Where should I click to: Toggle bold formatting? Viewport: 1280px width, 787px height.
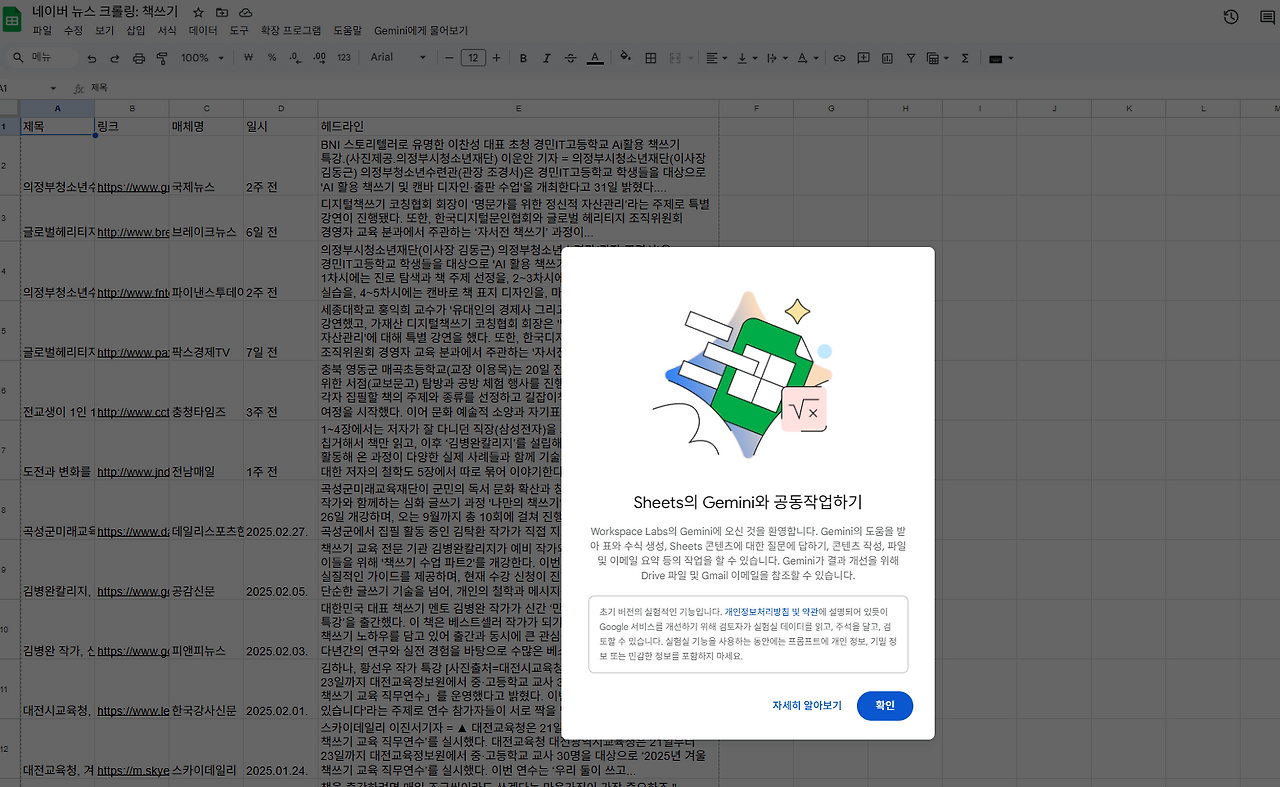tap(522, 58)
